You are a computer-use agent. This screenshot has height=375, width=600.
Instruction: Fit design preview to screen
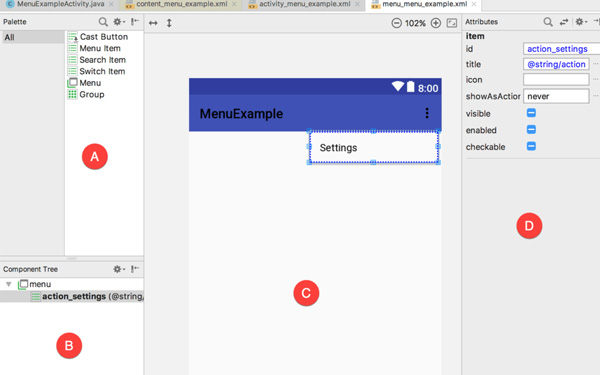pyautogui.click(x=452, y=23)
